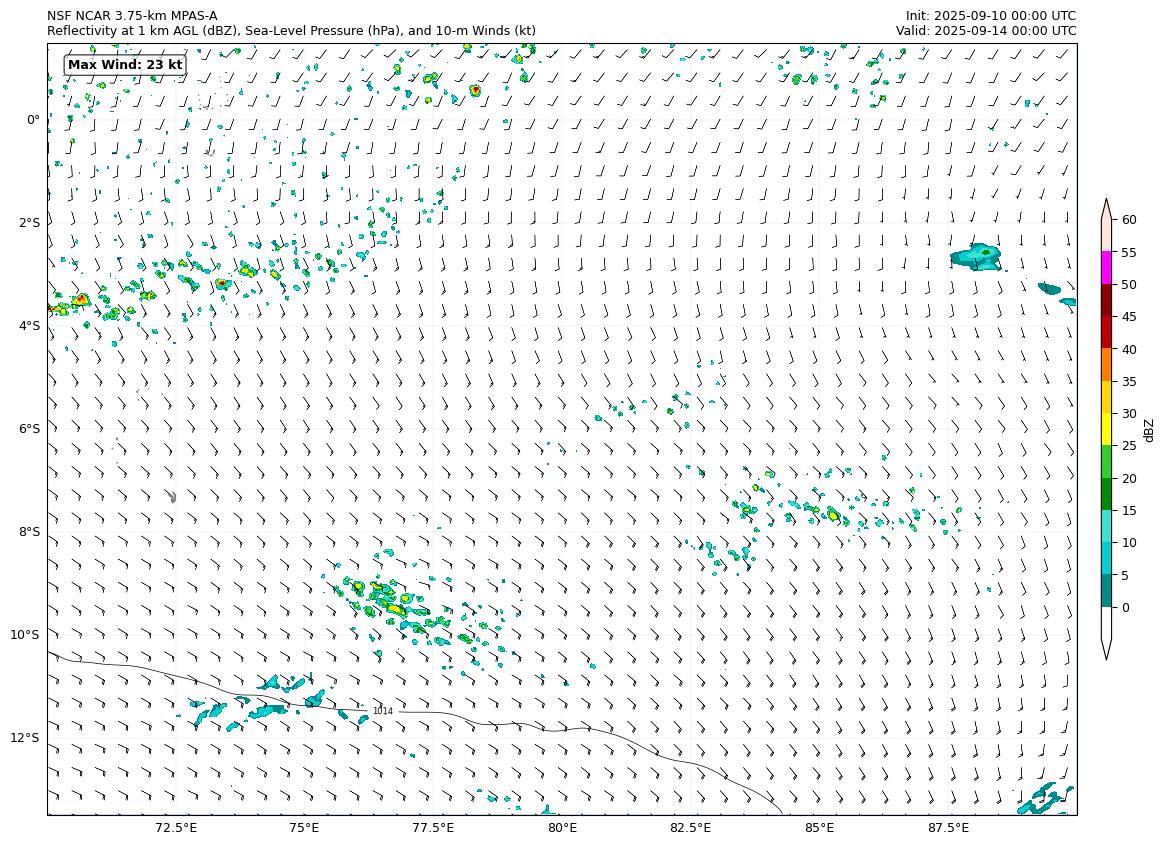Image resolution: width=1165 pixels, height=845 pixels.
Task: Select the yellow 25-30 dBZ colorbar segment
Action: click(1107, 429)
